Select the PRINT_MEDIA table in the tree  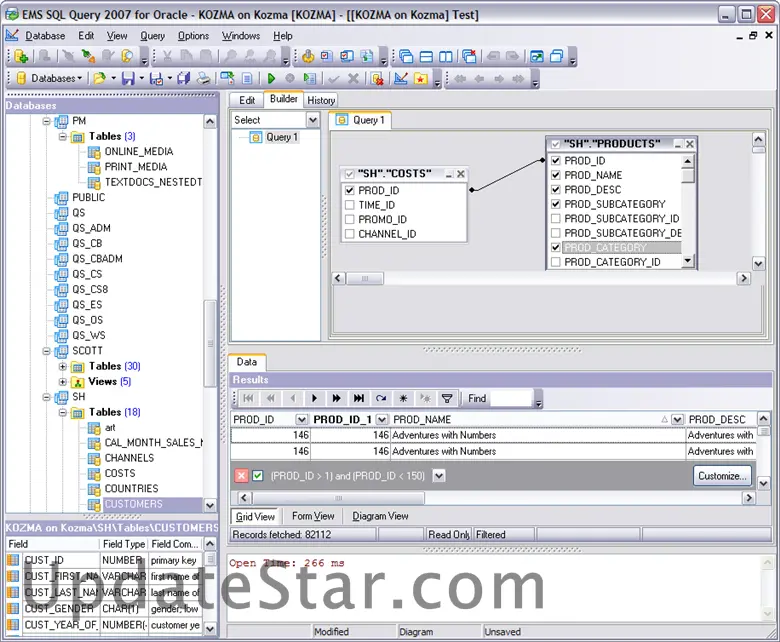135,167
